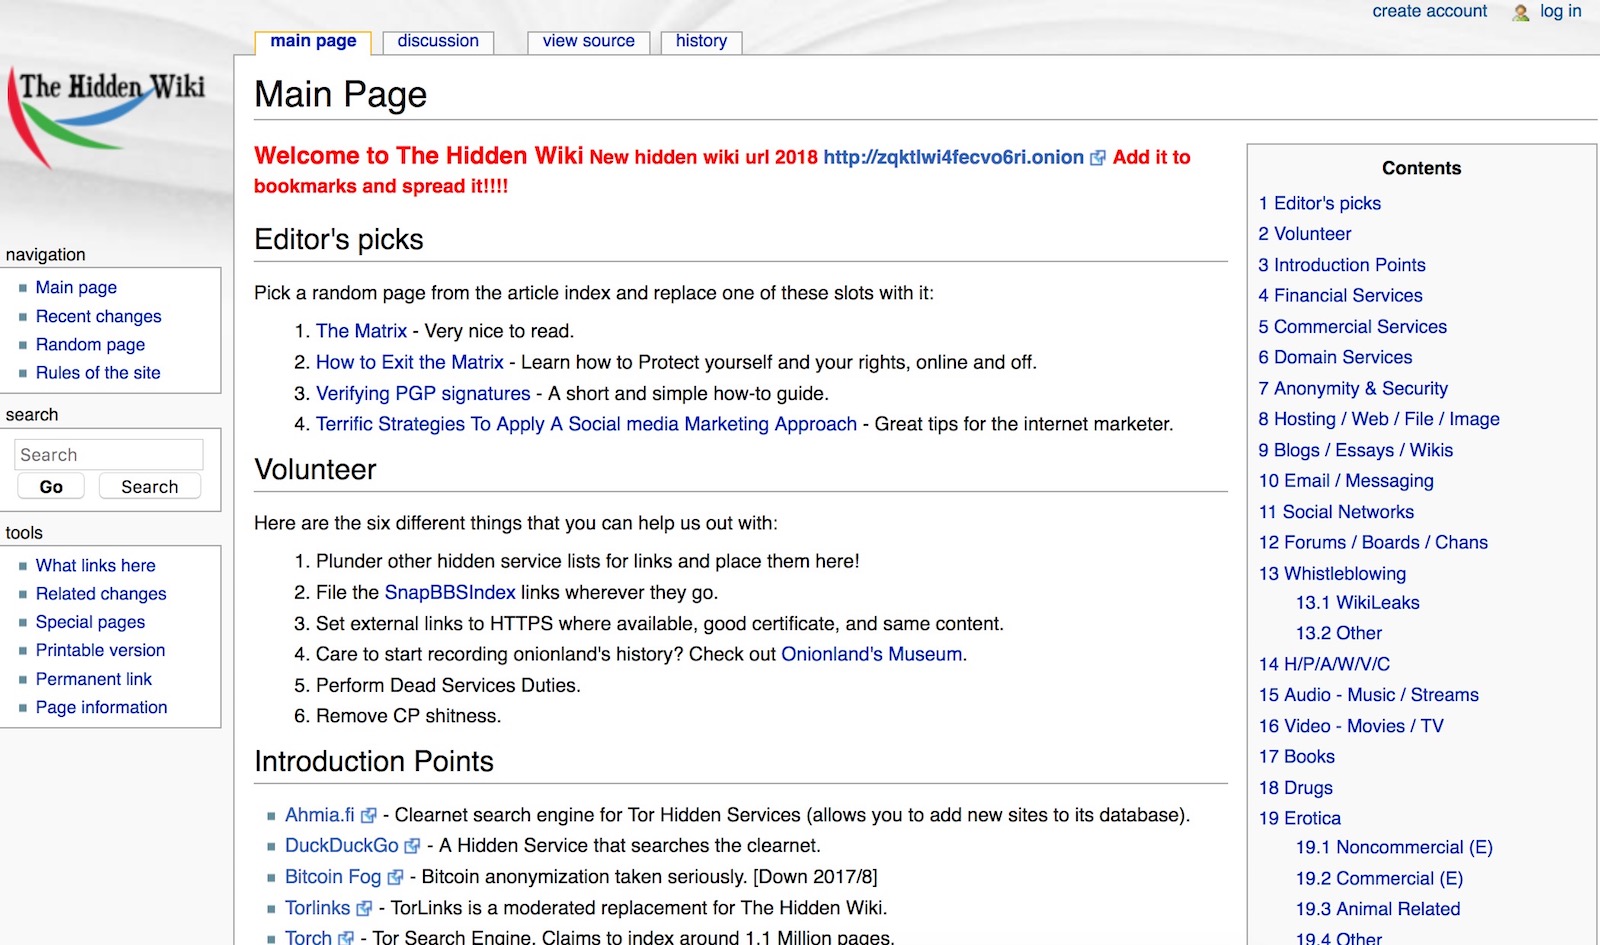Focus the wiki Search input field
Viewport: 1600px width, 945px height.
(x=109, y=455)
